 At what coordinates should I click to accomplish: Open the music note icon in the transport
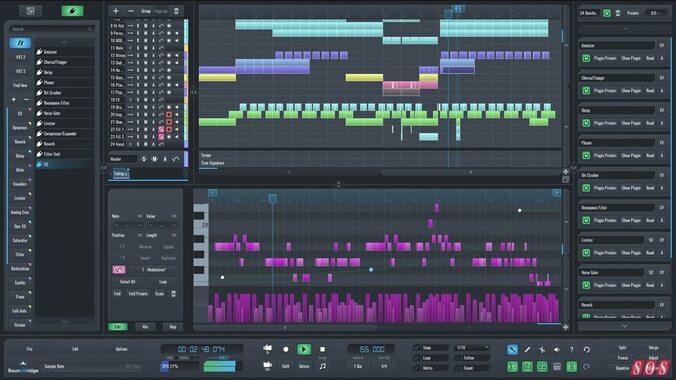[322, 366]
